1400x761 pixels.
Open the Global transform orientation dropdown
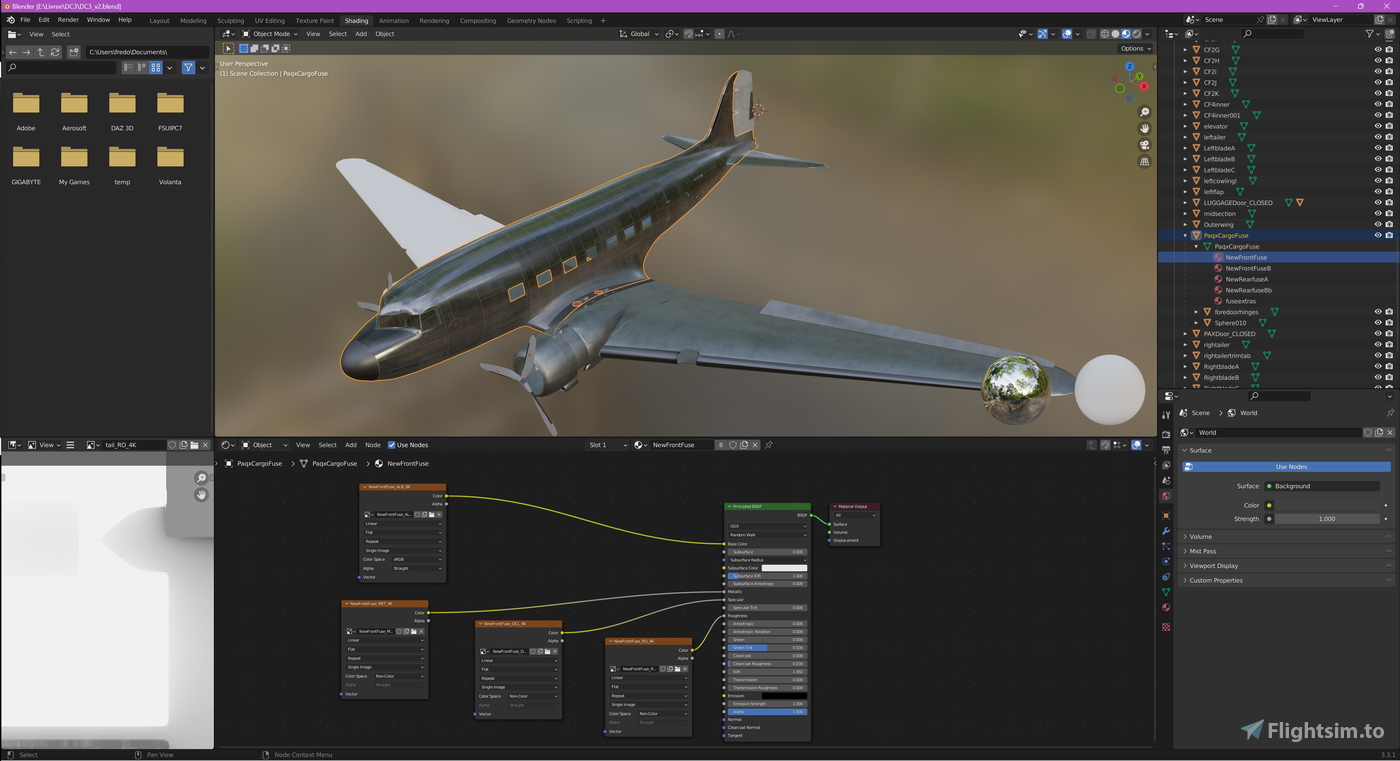pyautogui.click(x=638, y=33)
